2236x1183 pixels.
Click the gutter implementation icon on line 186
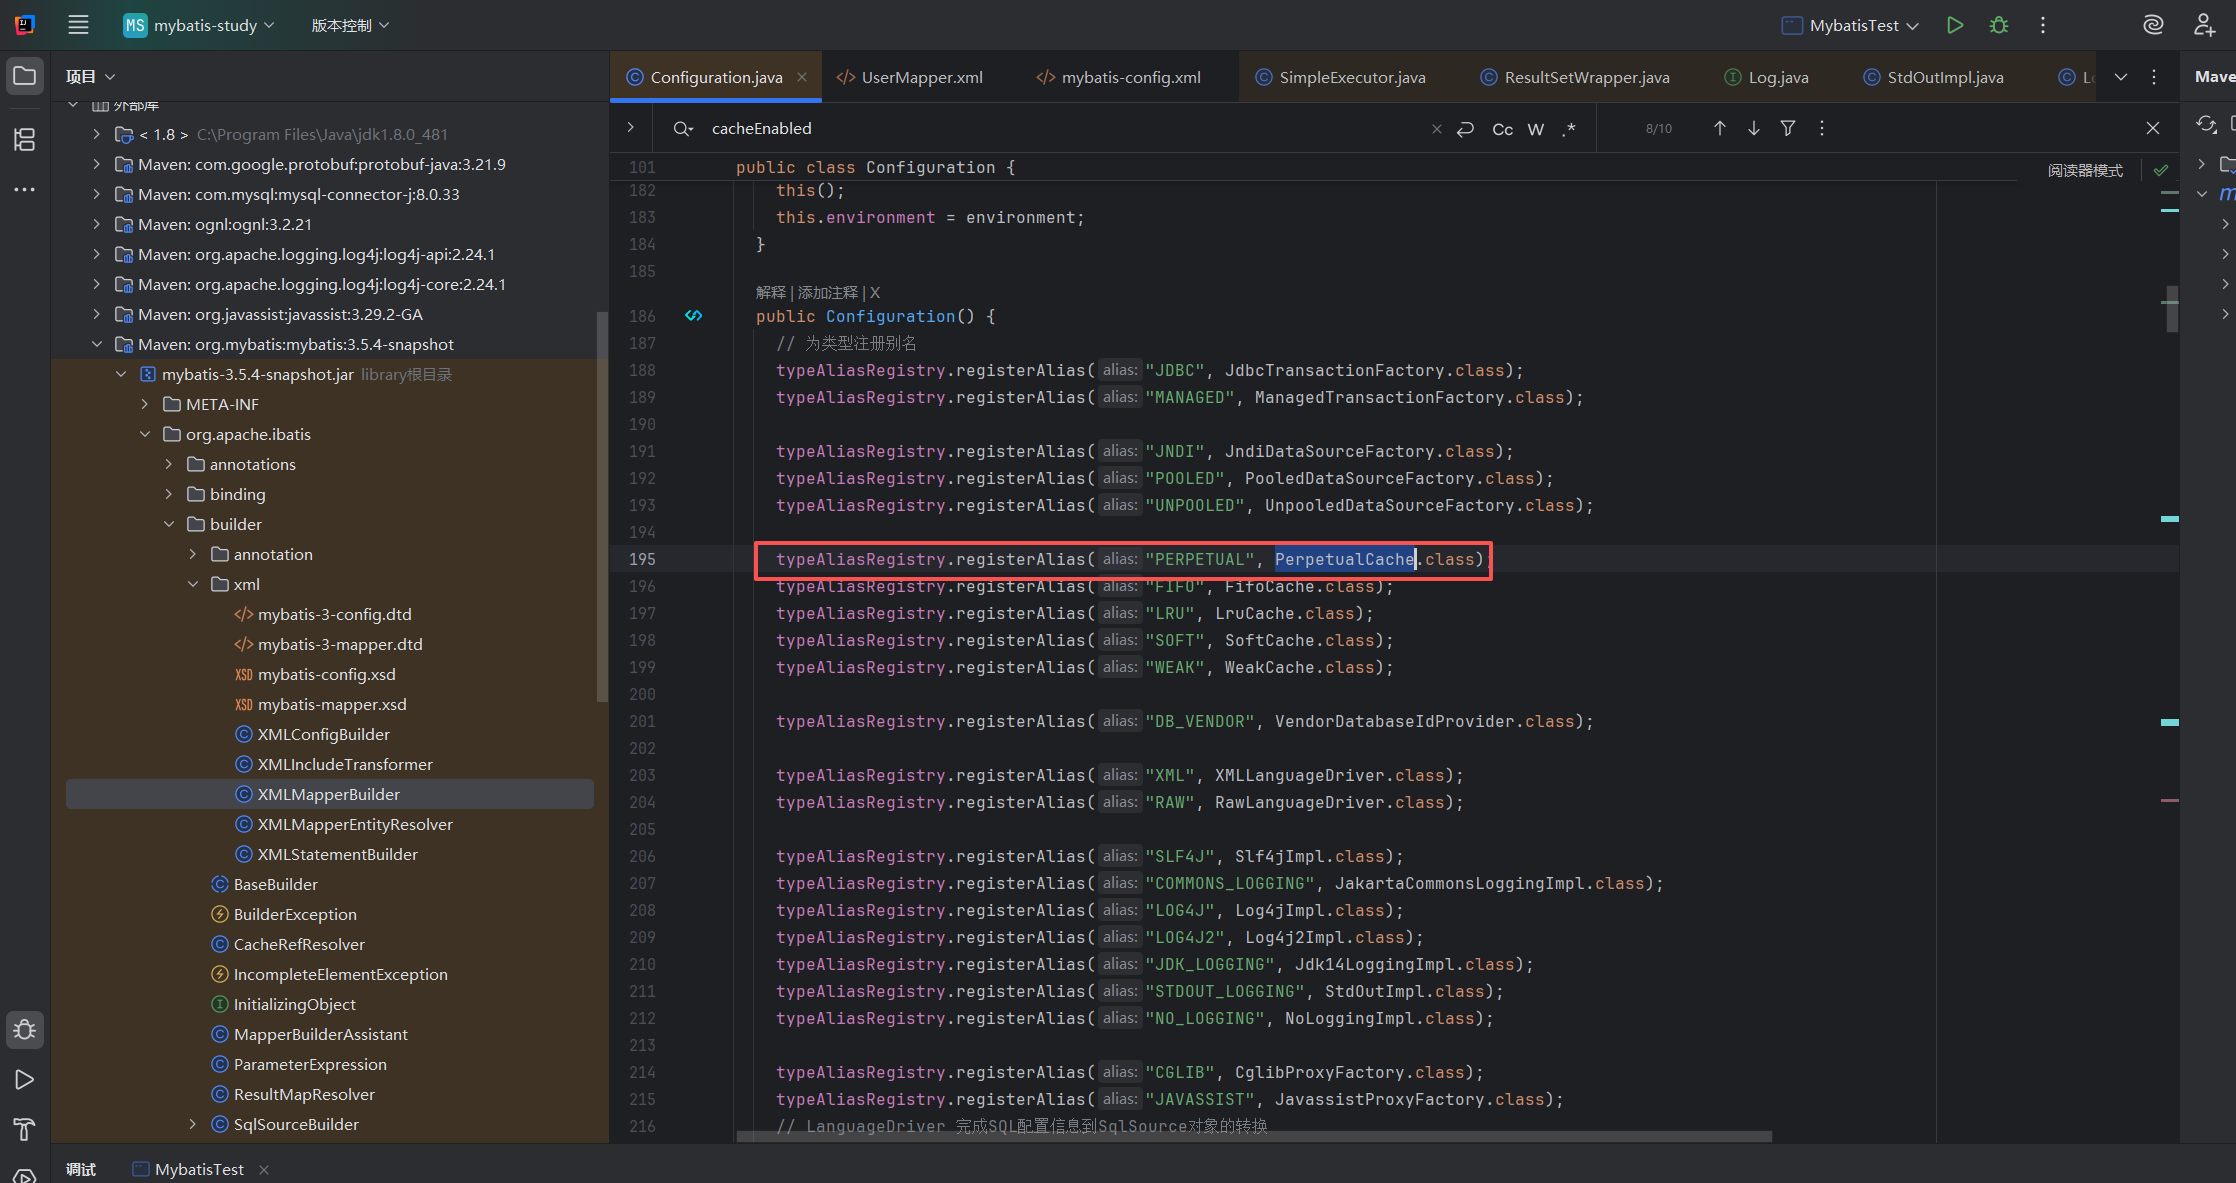pyautogui.click(x=693, y=316)
